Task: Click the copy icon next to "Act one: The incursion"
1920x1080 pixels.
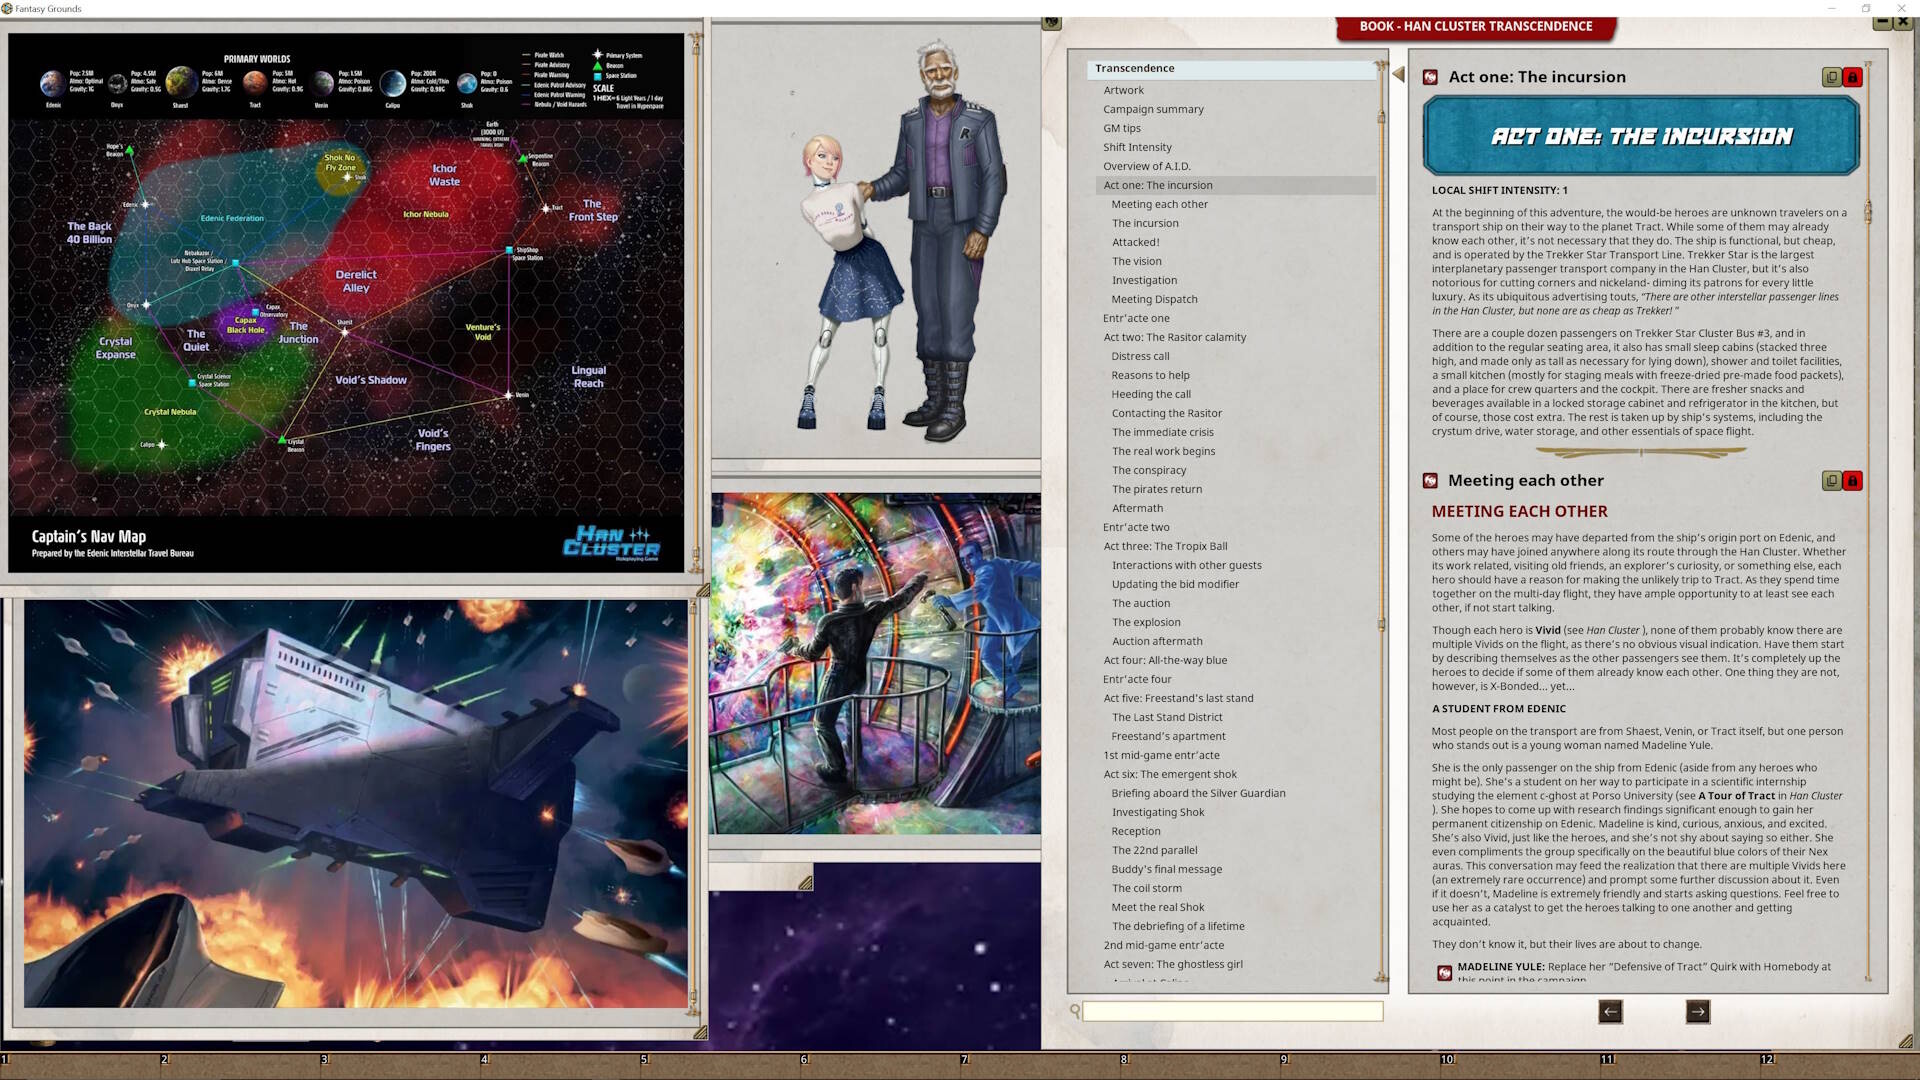Action: (1831, 76)
